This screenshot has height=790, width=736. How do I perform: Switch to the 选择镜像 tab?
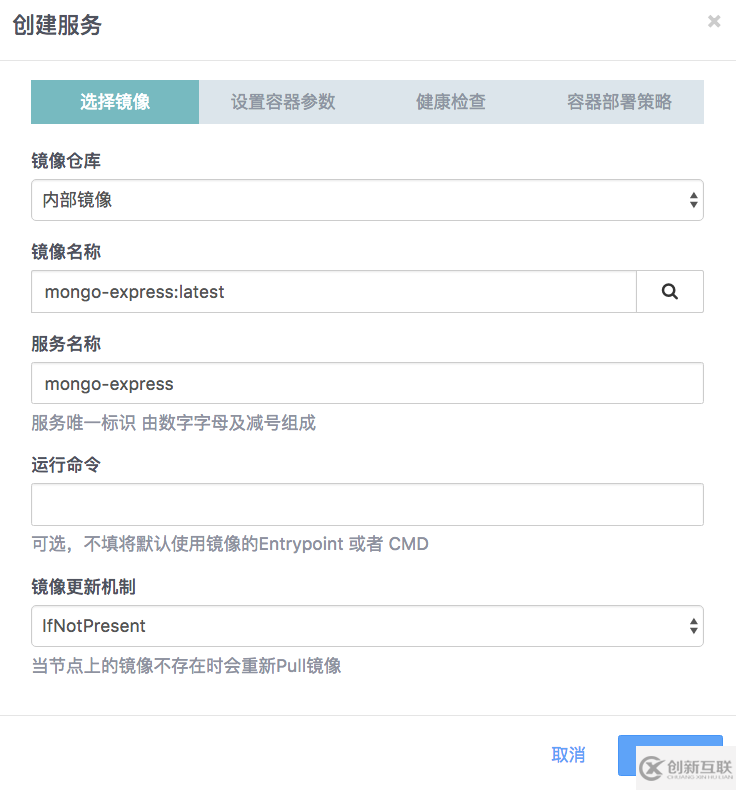coord(115,102)
